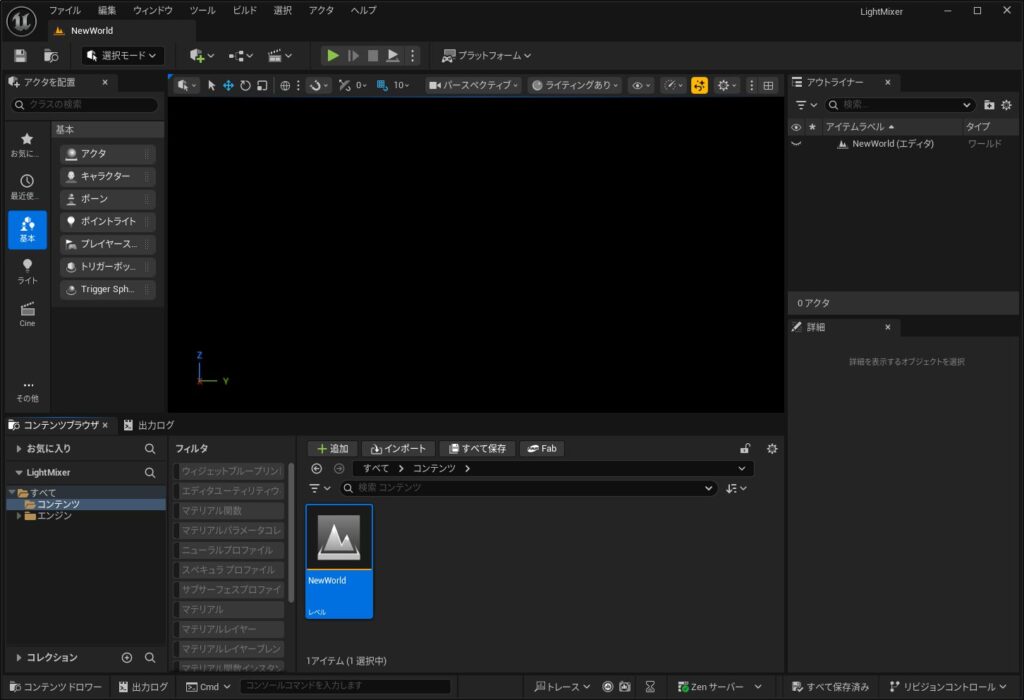The width and height of the screenshot is (1024, 700).
Task: Toggle visibility eye for NewWorld in Outliner
Action: click(796, 144)
